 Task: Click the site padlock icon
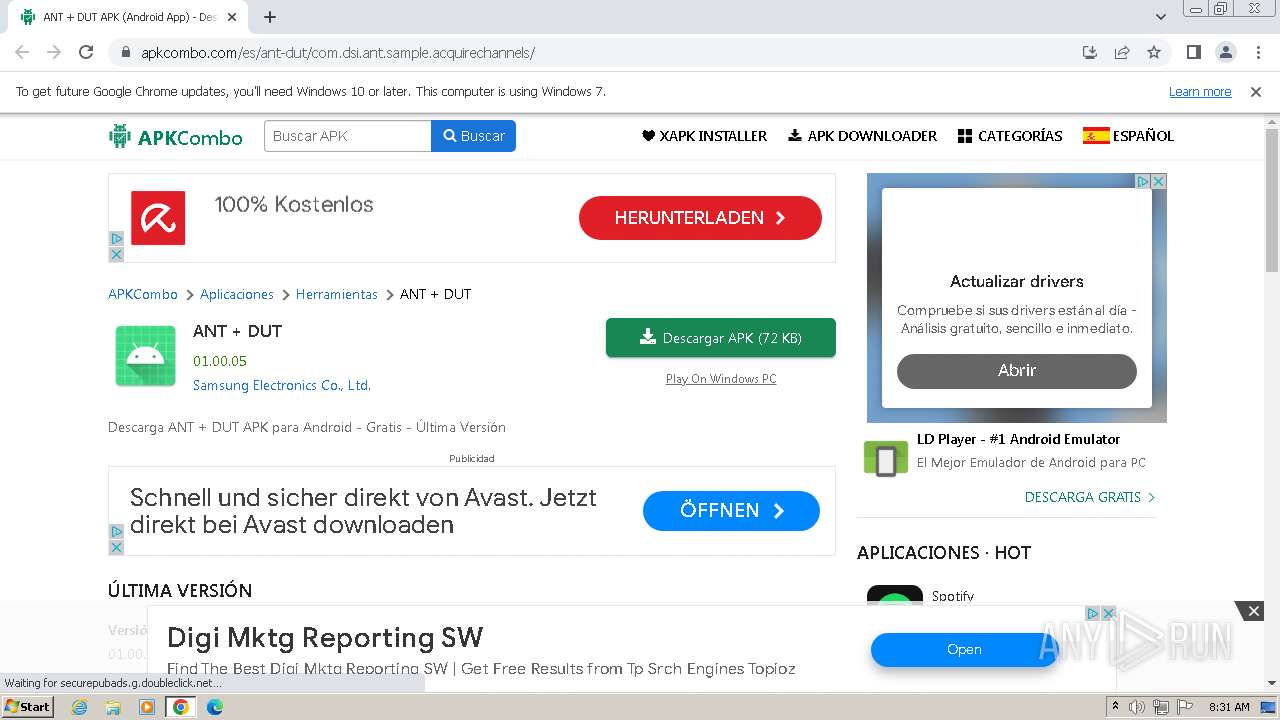pos(126,53)
